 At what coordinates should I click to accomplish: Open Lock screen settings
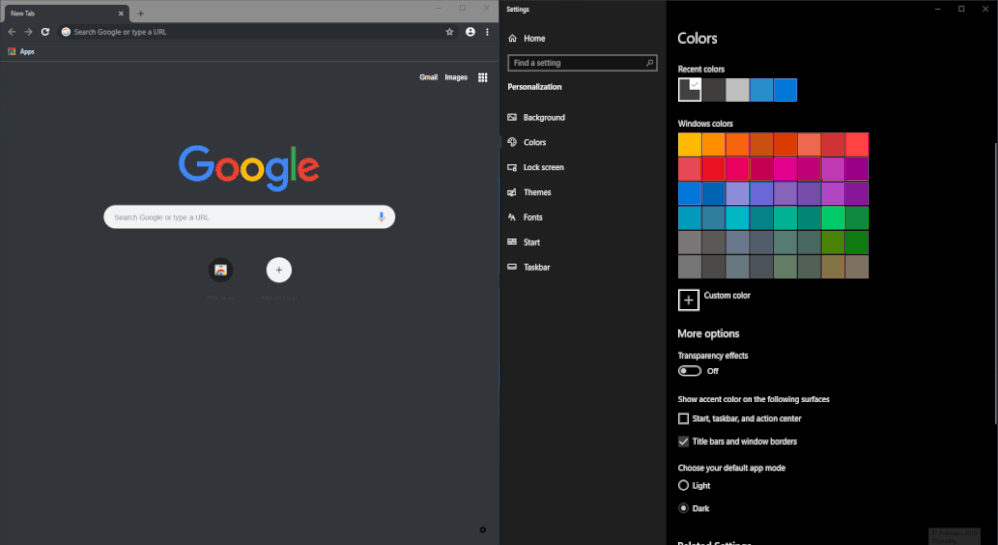click(535, 167)
